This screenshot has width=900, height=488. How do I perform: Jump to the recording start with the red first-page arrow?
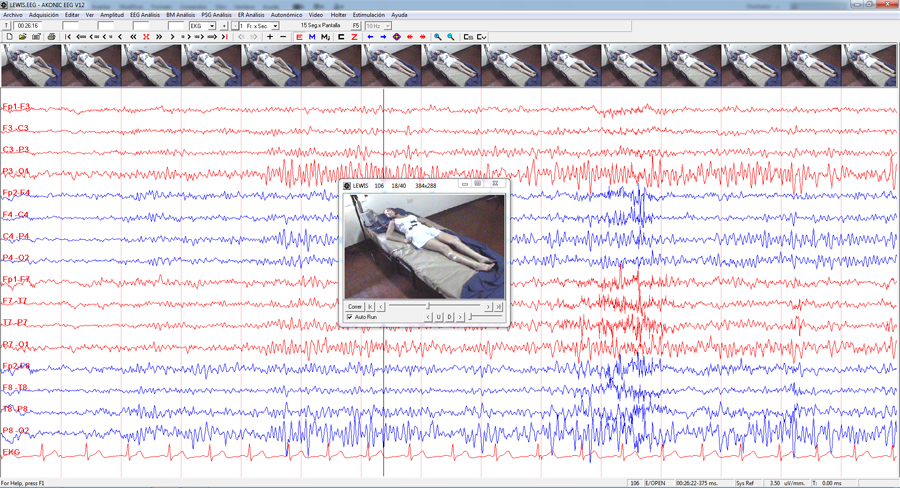(x=68, y=37)
